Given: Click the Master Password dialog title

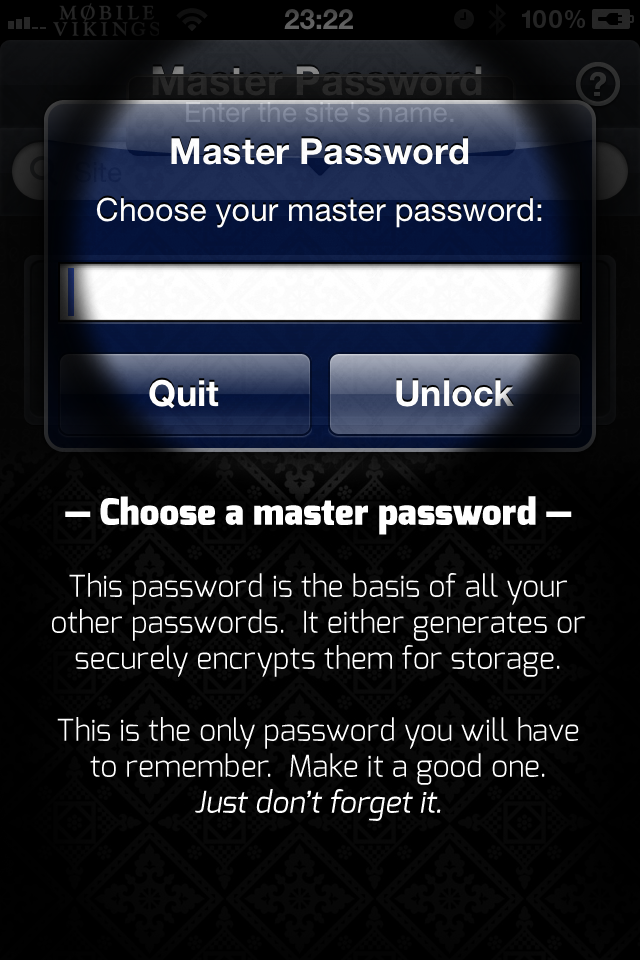Looking at the screenshot, I should click(320, 151).
